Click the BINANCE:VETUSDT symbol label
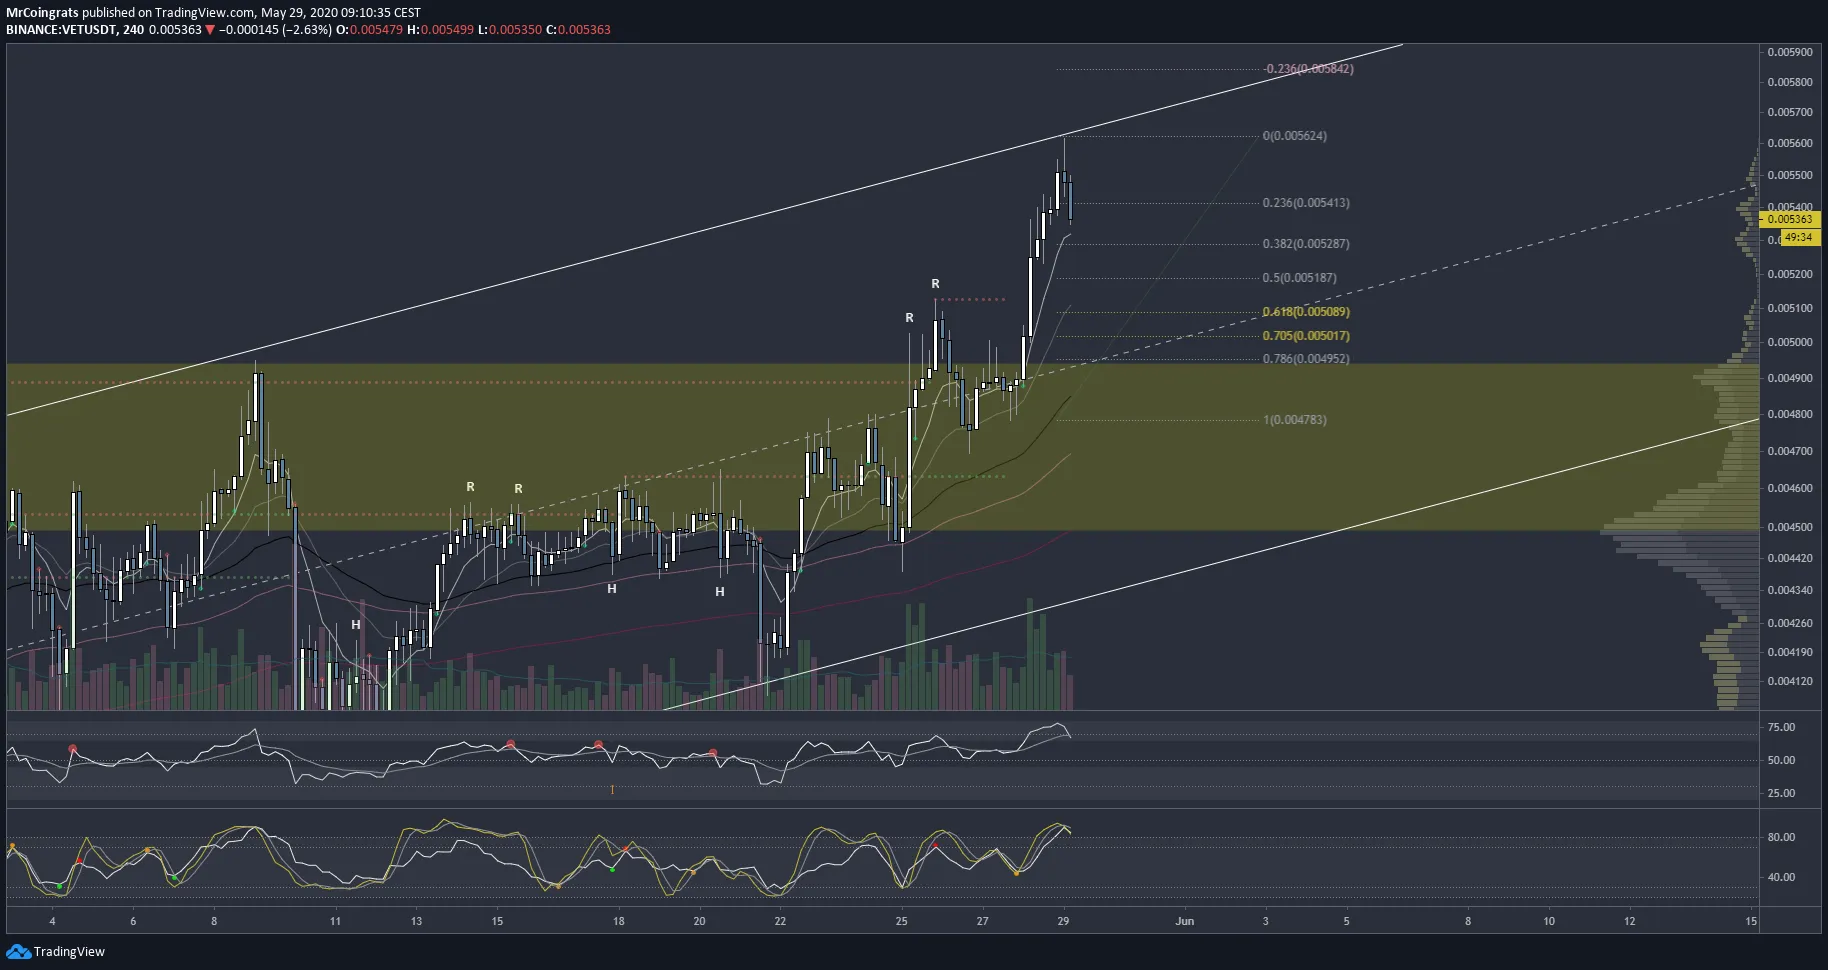Image resolution: width=1828 pixels, height=970 pixels. pos(61,30)
